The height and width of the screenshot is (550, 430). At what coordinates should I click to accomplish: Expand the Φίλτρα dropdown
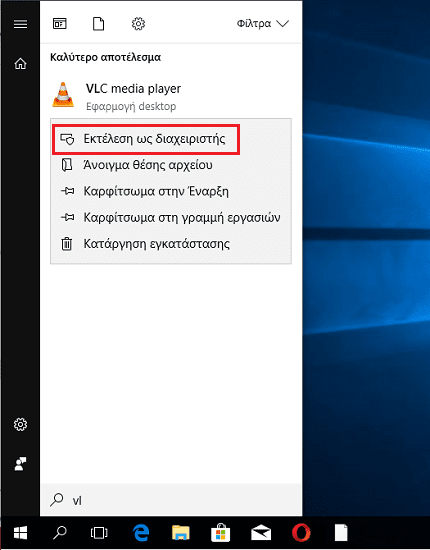[263, 24]
